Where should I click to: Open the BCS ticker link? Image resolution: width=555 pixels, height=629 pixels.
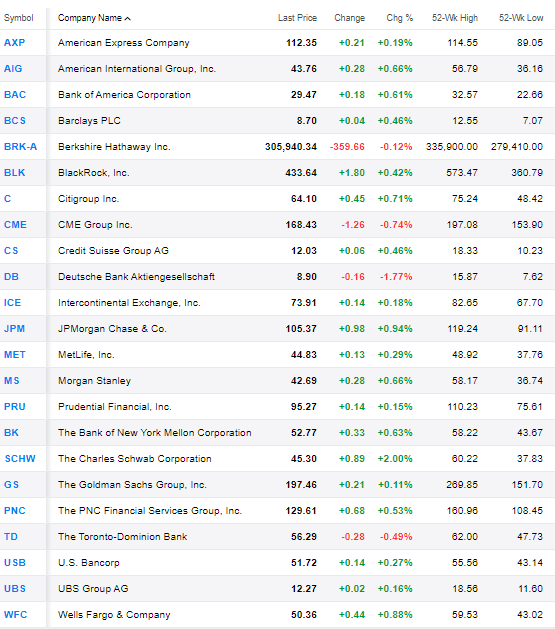click(15, 121)
